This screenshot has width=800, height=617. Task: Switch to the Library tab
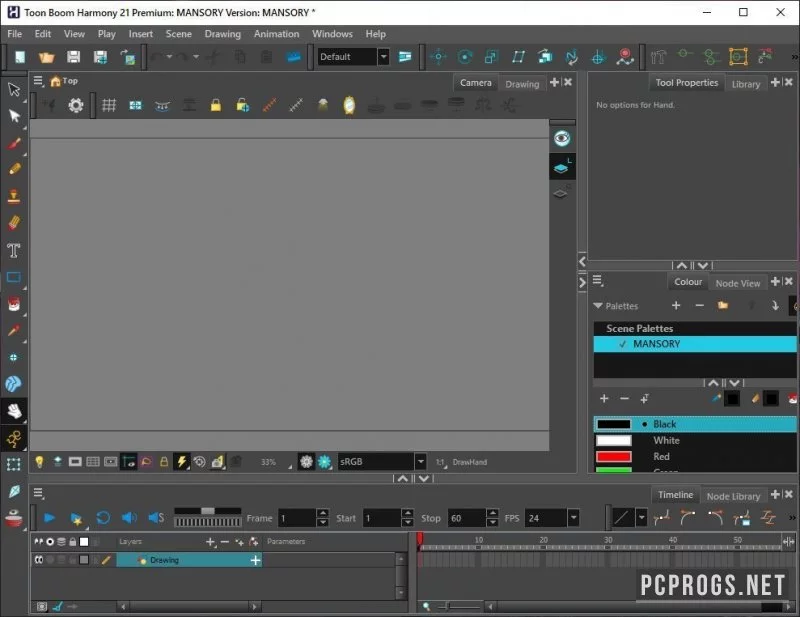[x=746, y=84]
